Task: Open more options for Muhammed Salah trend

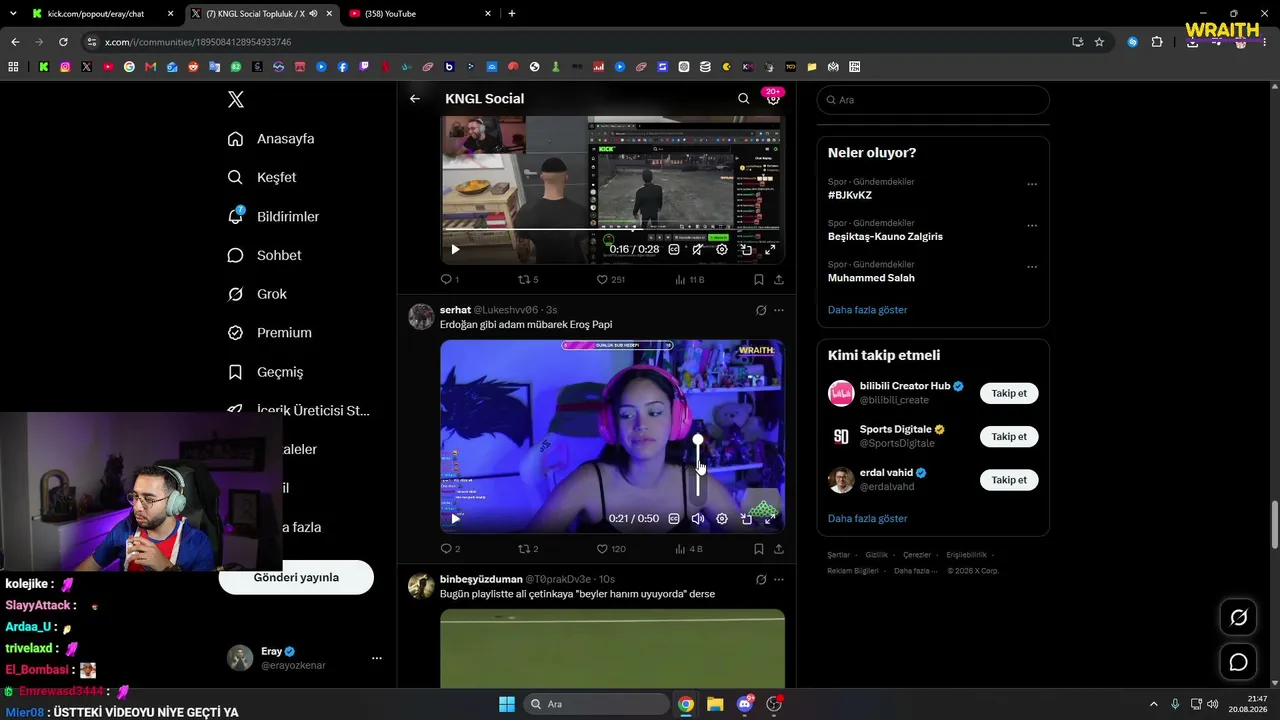Action: [x=1032, y=267]
